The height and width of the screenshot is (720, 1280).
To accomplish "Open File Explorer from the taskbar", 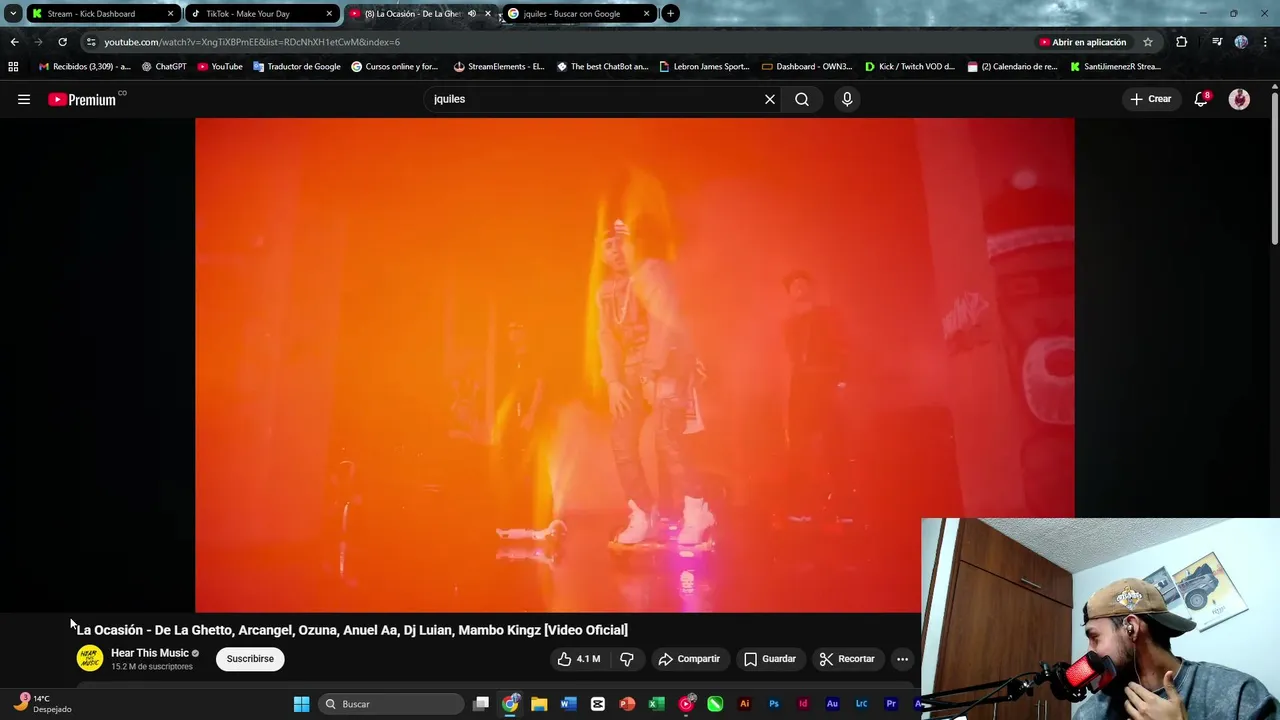I will coord(539,704).
